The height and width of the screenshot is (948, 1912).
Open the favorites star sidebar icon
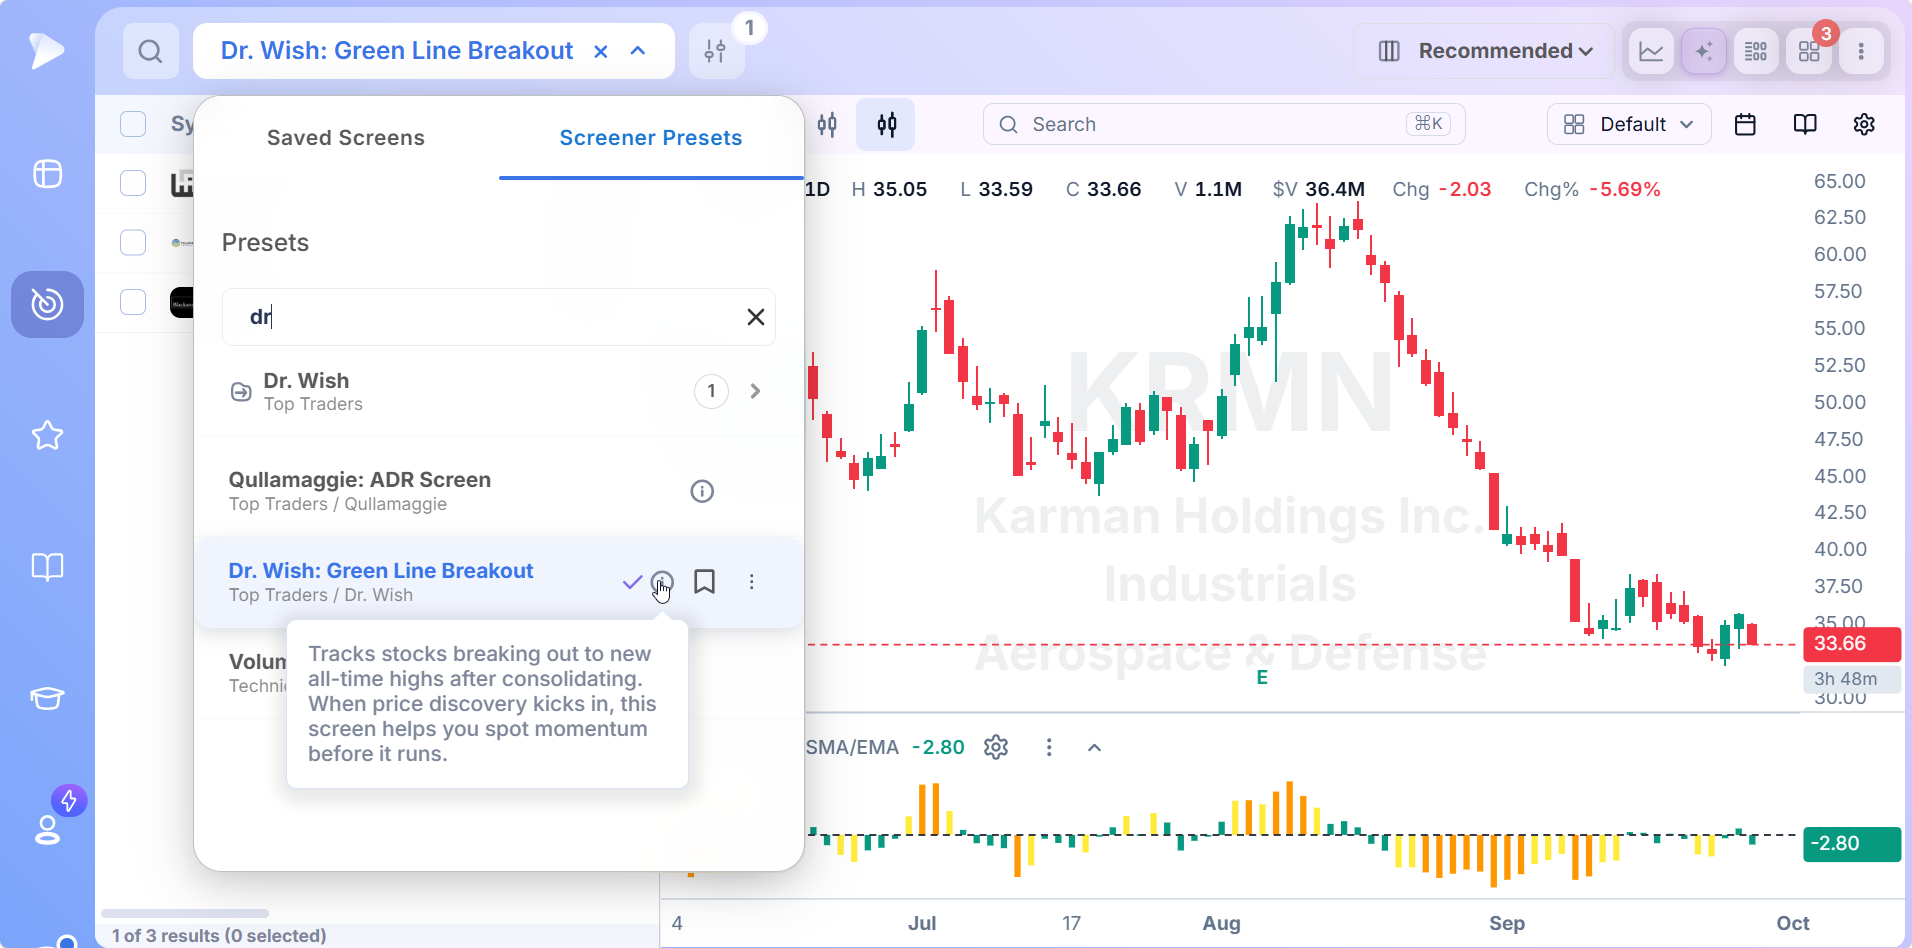click(x=47, y=435)
